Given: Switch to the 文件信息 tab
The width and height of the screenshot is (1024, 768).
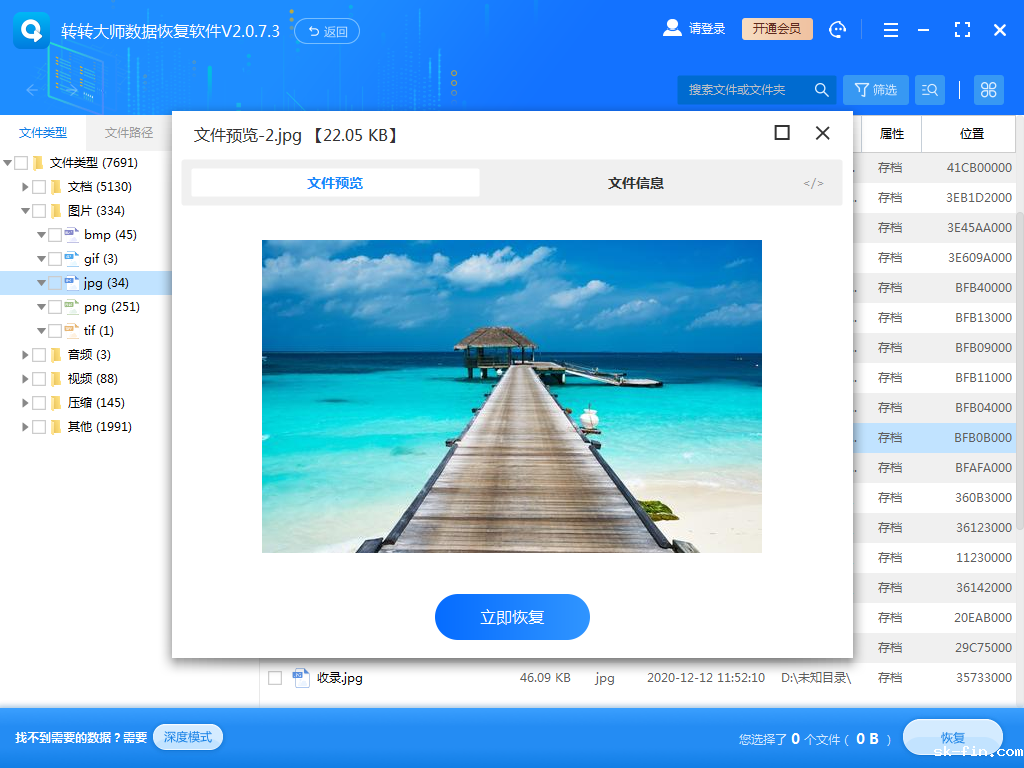Looking at the screenshot, I should [636, 183].
